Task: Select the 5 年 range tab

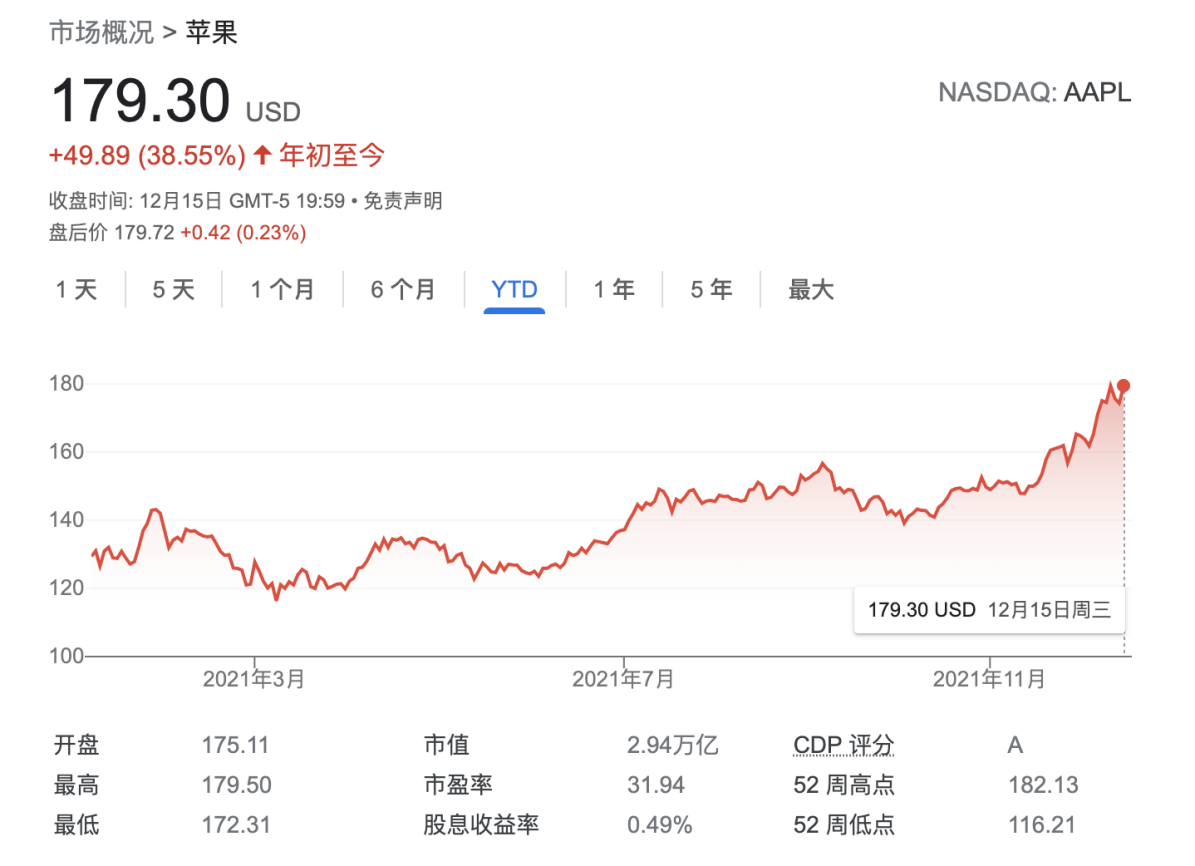Action: pos(711,290)
